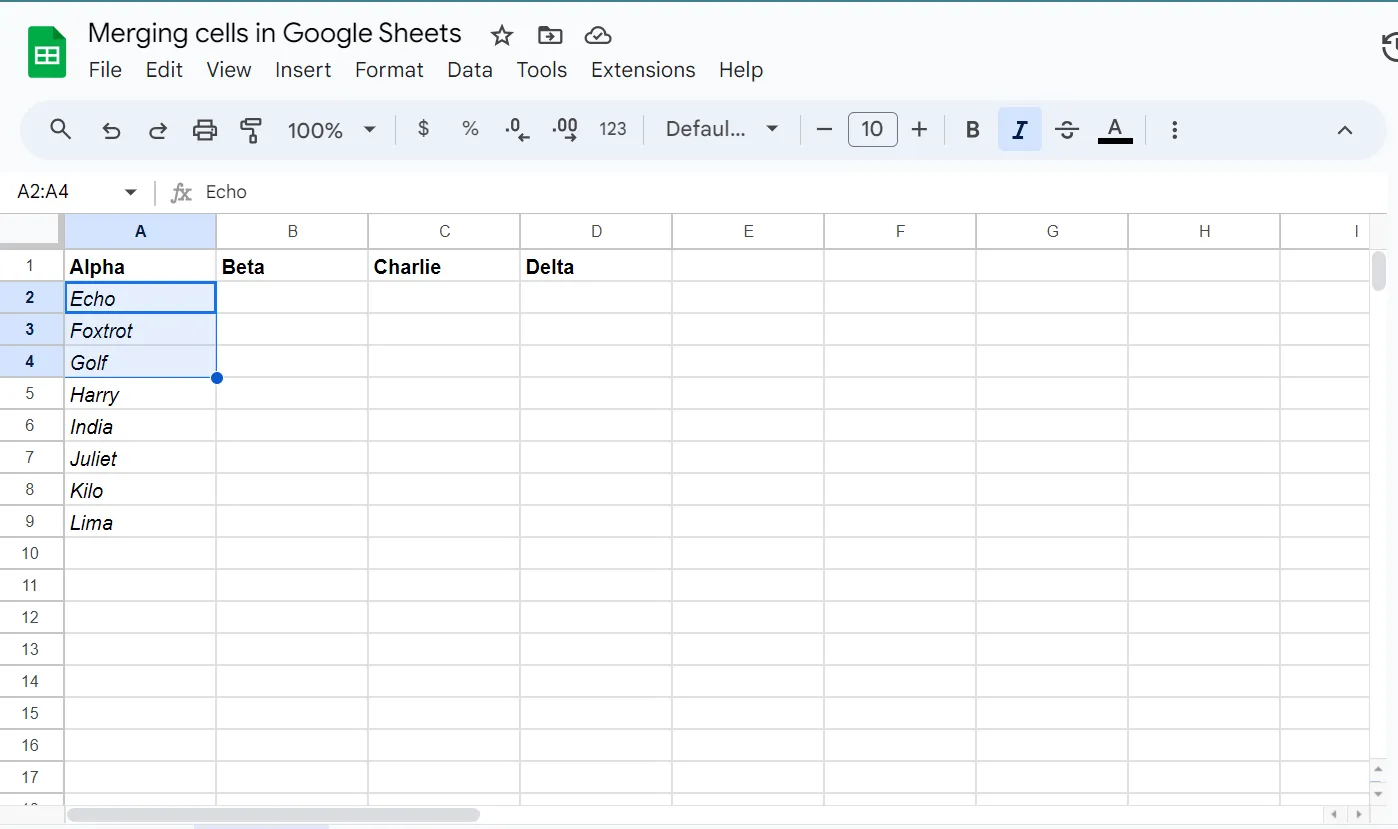Open the File menu
Screen dimensions: 1398x829
(x=105, y=70)
